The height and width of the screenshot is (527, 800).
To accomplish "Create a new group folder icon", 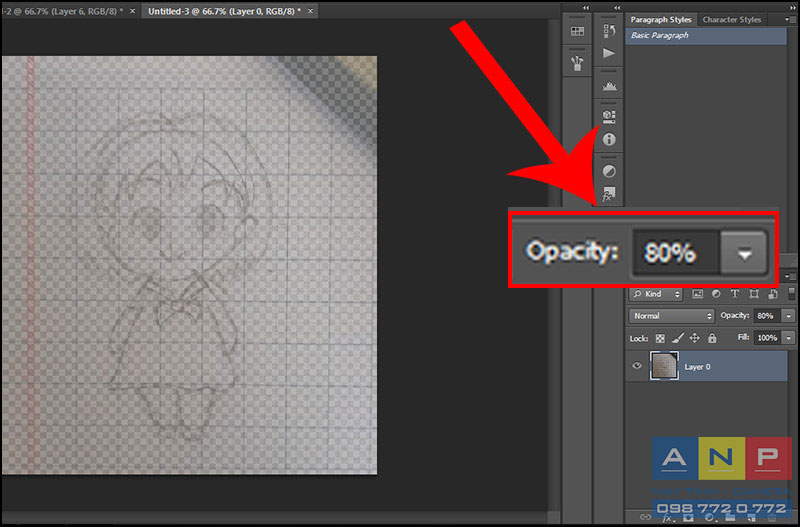I will 731,517.
